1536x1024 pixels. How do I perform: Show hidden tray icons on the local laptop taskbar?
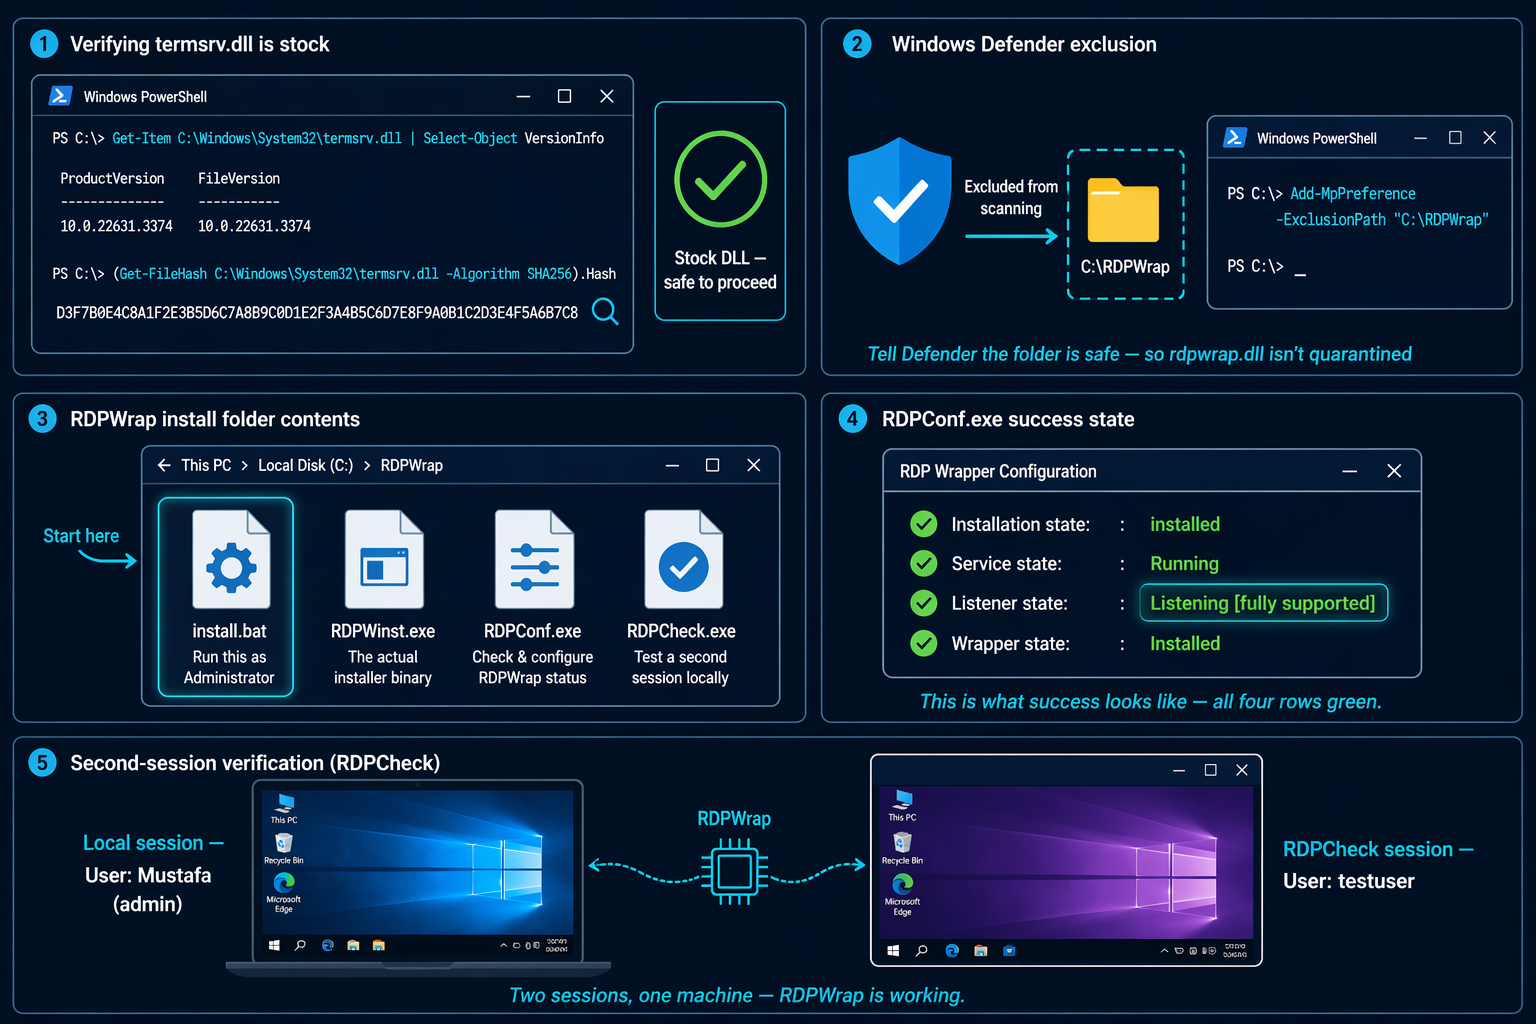(x=503, y=945)
